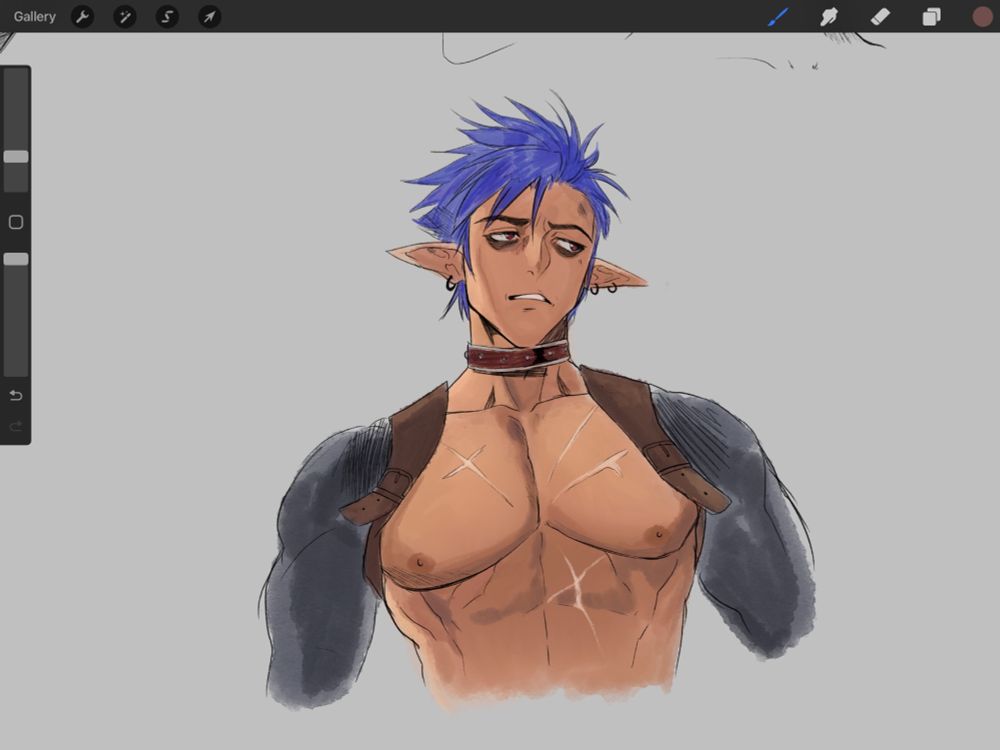Select the Eraser tool
The image size is (1000, 750).
tap(880, 17)
